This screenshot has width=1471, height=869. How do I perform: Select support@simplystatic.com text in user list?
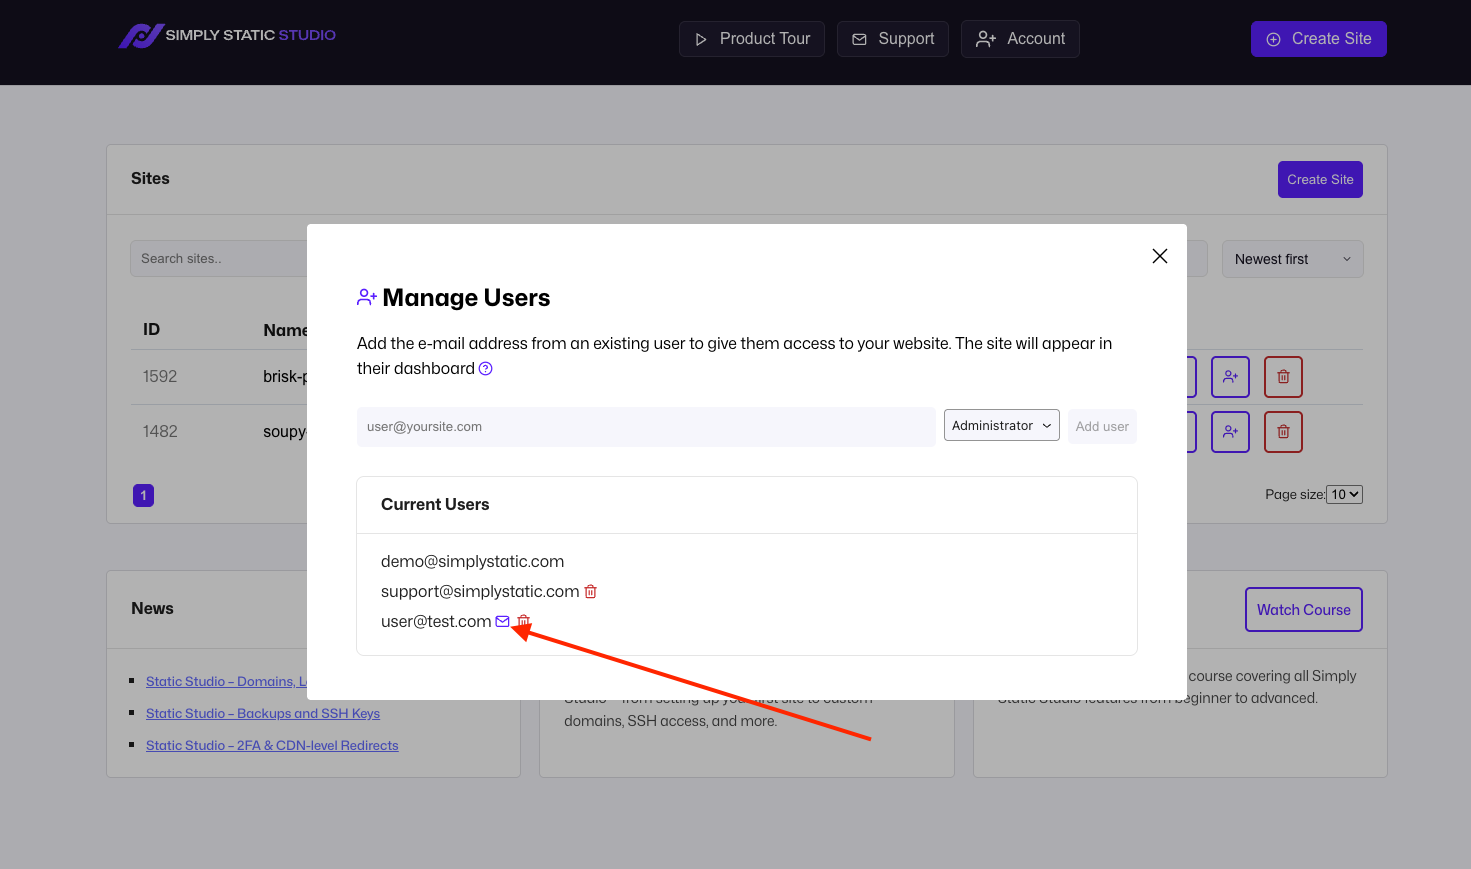[x=480, y=592]
